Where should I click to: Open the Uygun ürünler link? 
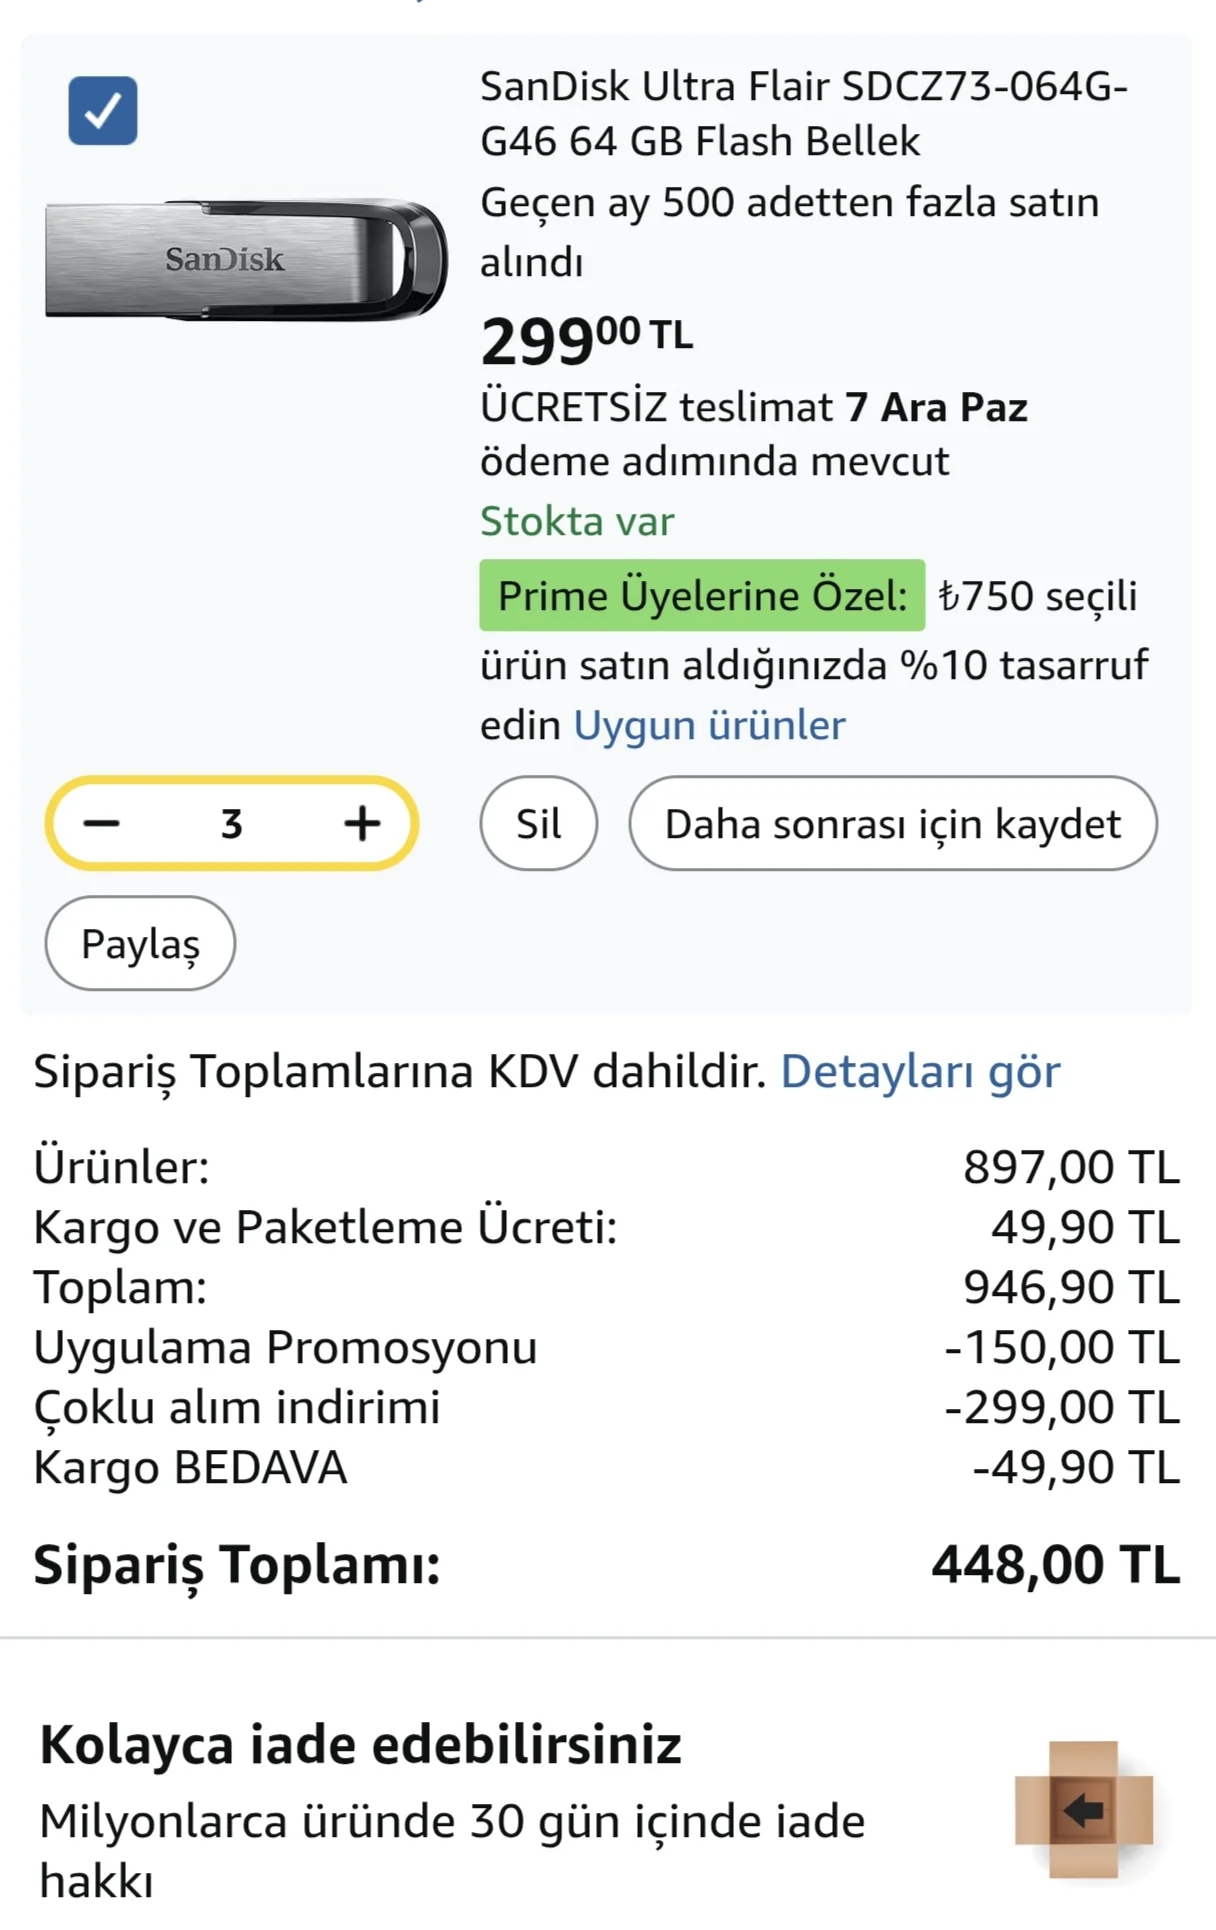[x=709, y=725]
